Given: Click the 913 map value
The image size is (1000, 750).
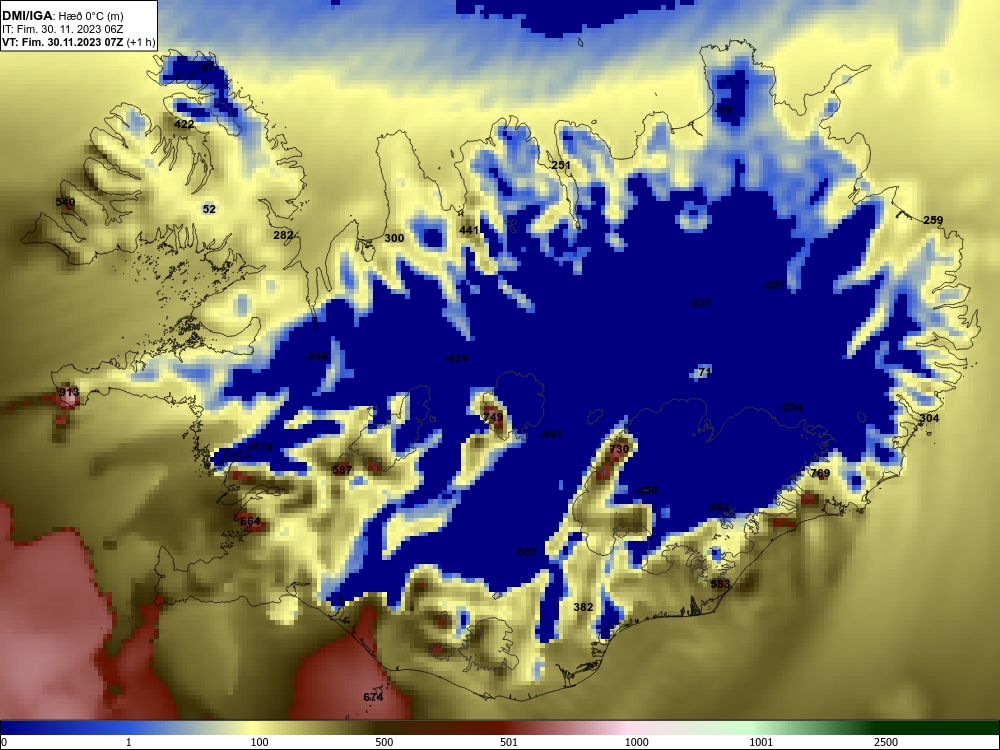Looking at the screenshot, I should tap(69, 392).
